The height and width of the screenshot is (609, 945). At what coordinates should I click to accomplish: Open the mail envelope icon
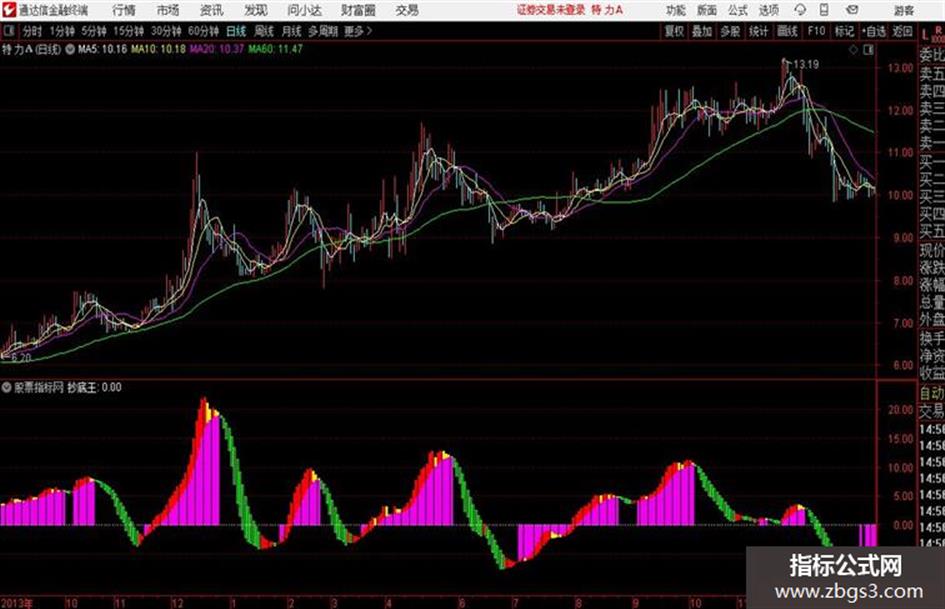tap(852, 10)
